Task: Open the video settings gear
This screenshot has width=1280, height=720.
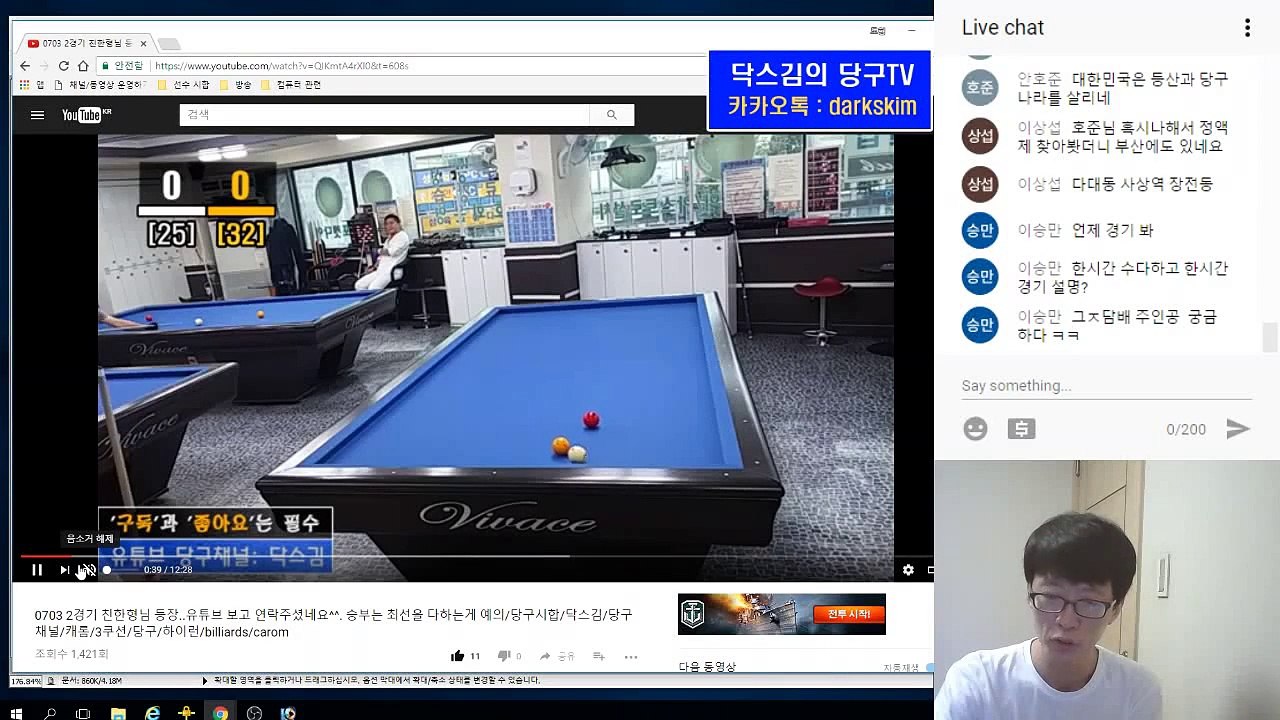Action: (908, 570)
